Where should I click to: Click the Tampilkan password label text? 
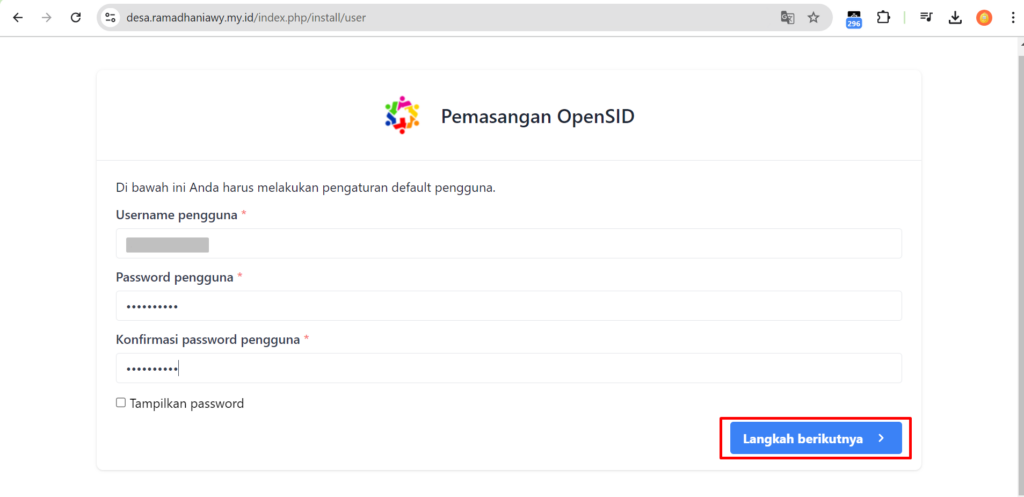[x=187, y=404]
